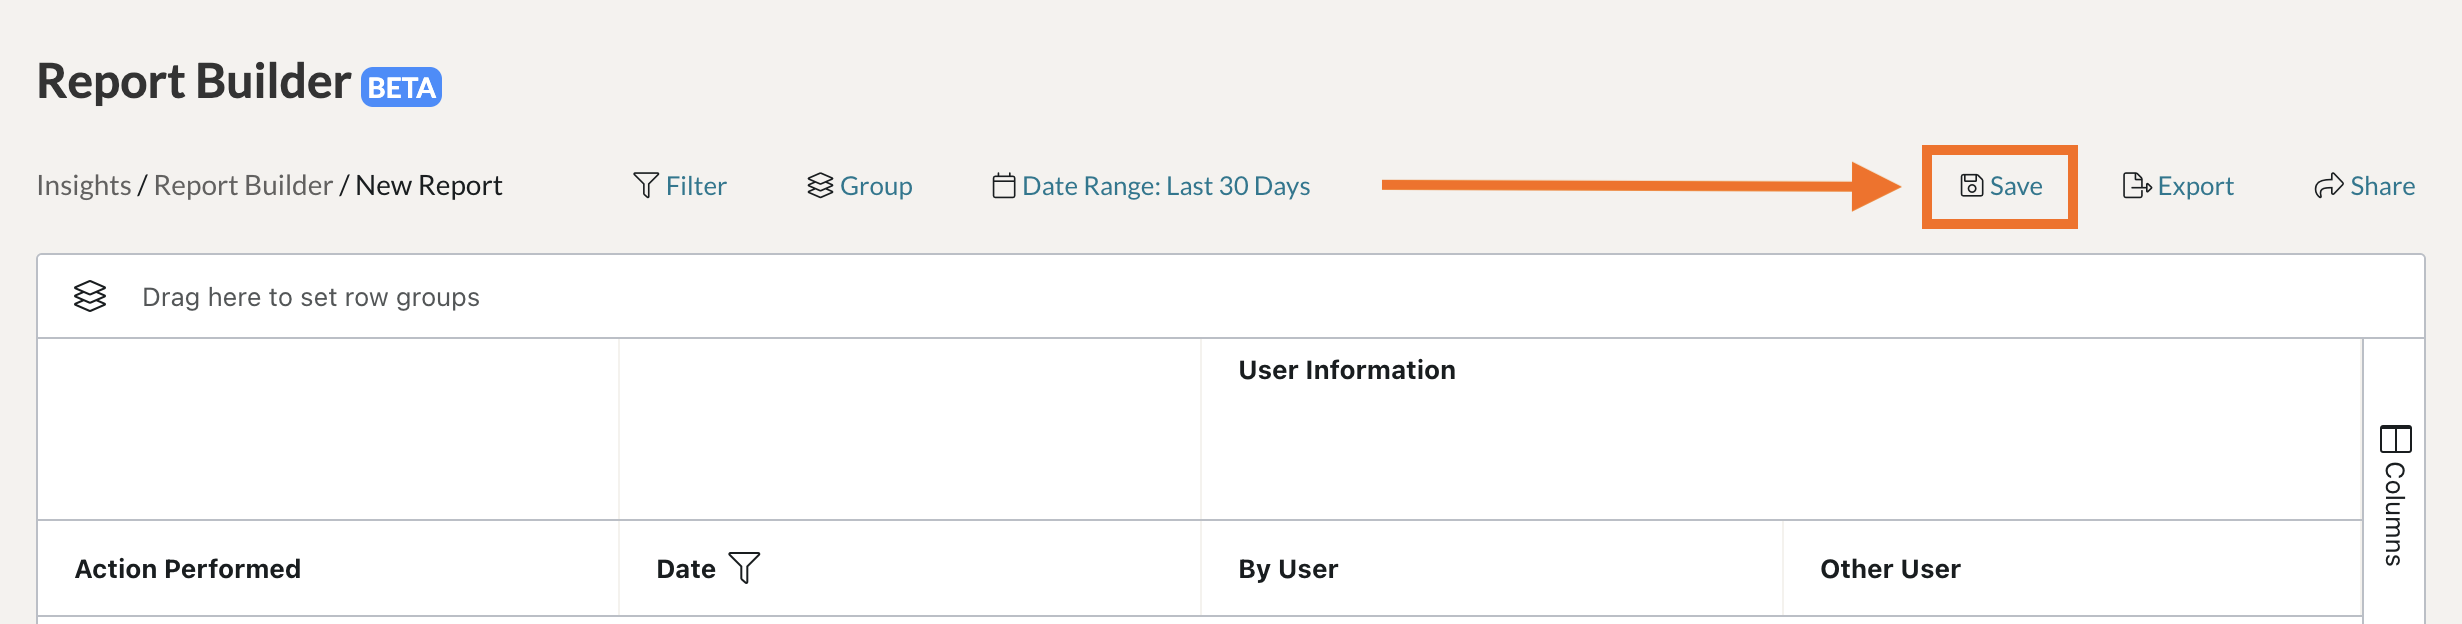2462x624 pixels.
Task: Click the Export document icon
Action: [x=2136, y=186]
